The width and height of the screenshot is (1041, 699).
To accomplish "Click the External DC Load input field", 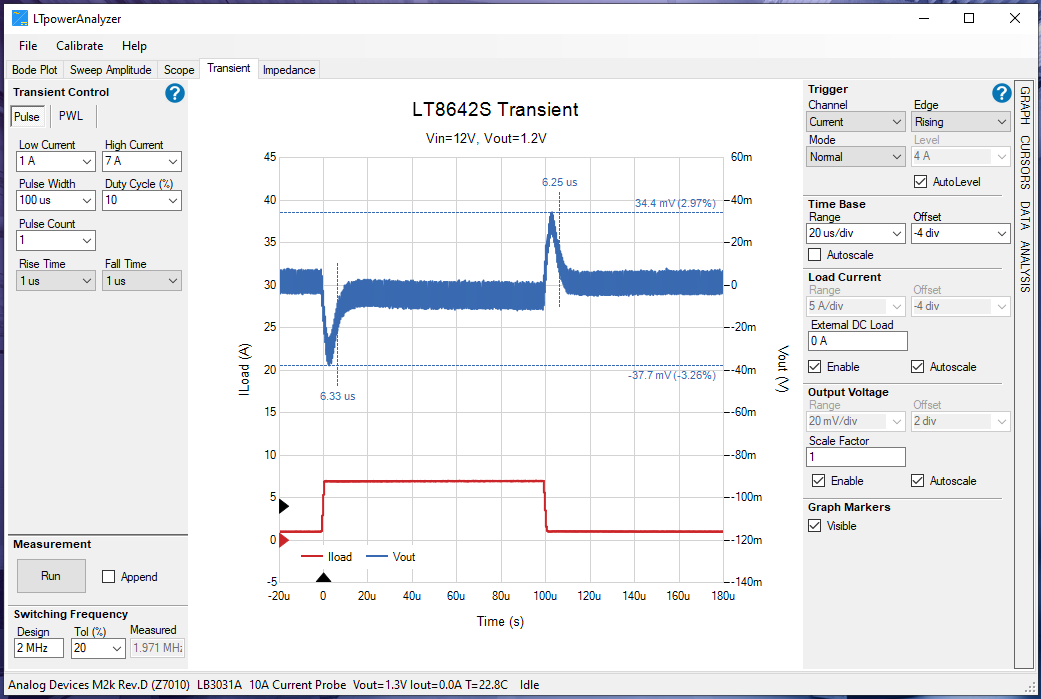I will (857, 340).
